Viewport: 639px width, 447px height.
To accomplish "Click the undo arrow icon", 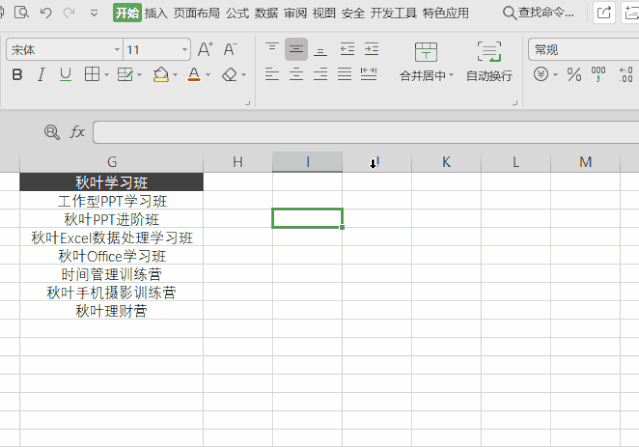I will [x=45, y=13].
